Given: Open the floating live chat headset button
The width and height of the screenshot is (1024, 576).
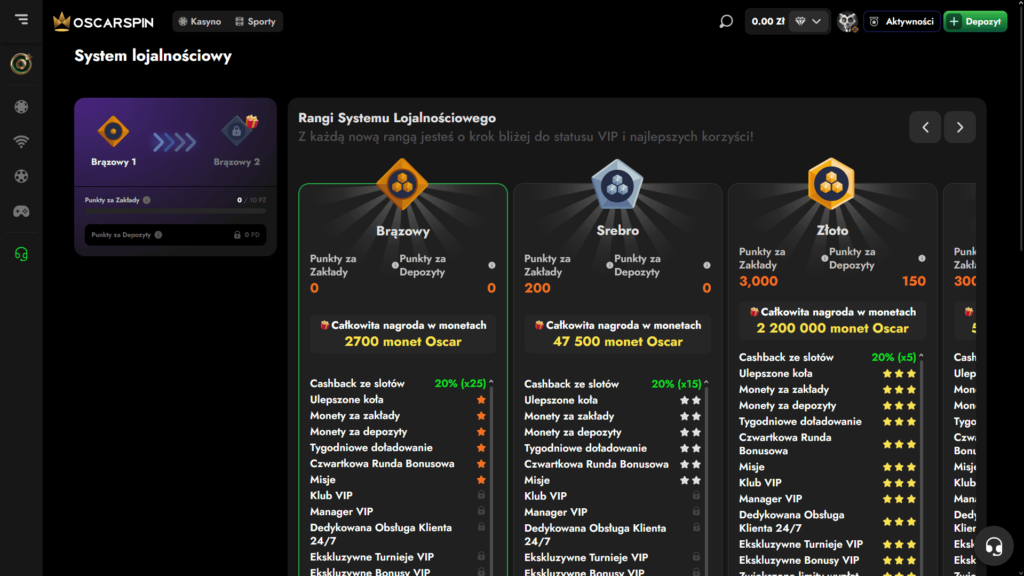Looking at the screenshot, I should tap(995, 546).
